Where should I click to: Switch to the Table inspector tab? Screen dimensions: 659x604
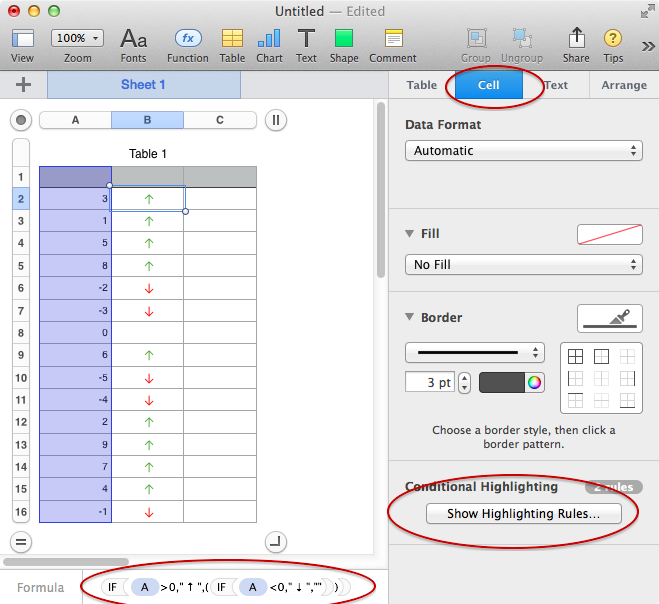pyautogui.click(x=422, y=85)
